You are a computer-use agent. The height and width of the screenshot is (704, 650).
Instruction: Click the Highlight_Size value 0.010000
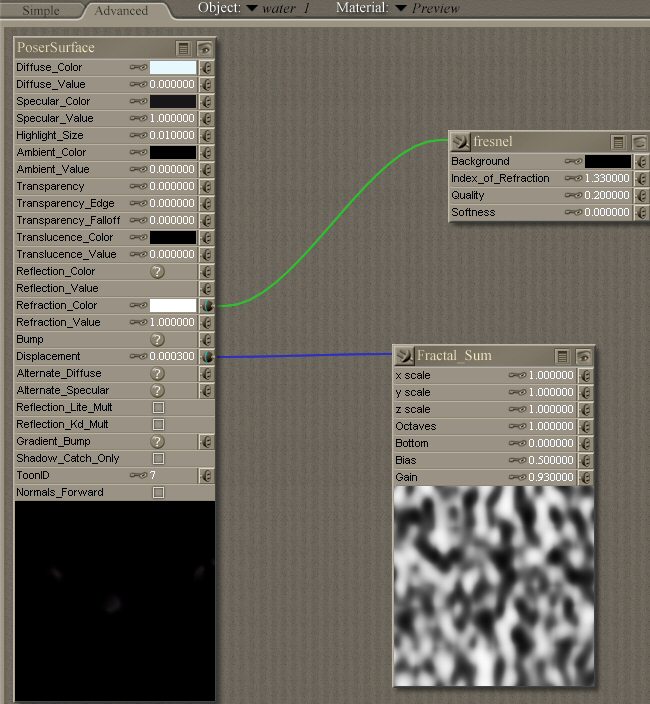172,136
